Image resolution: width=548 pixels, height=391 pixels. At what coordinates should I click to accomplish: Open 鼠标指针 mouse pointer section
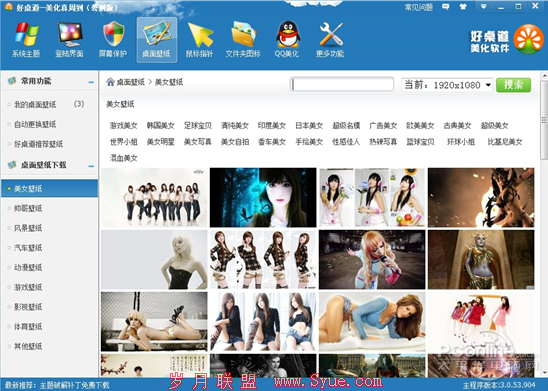[x=200, y=40]
